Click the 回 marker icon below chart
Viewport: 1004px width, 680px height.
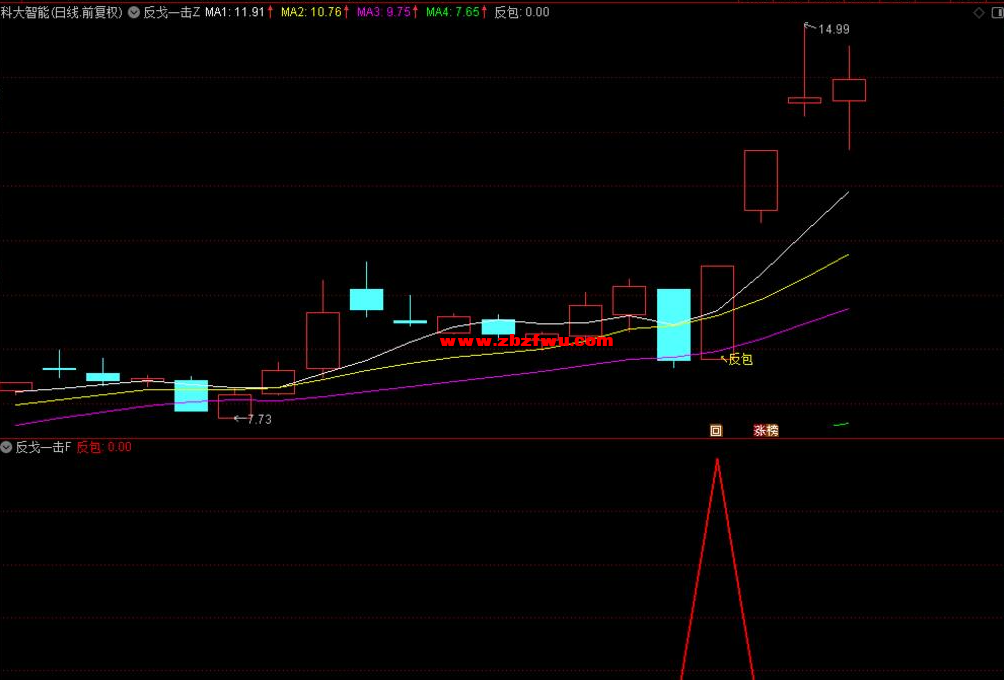pos(716,431)
